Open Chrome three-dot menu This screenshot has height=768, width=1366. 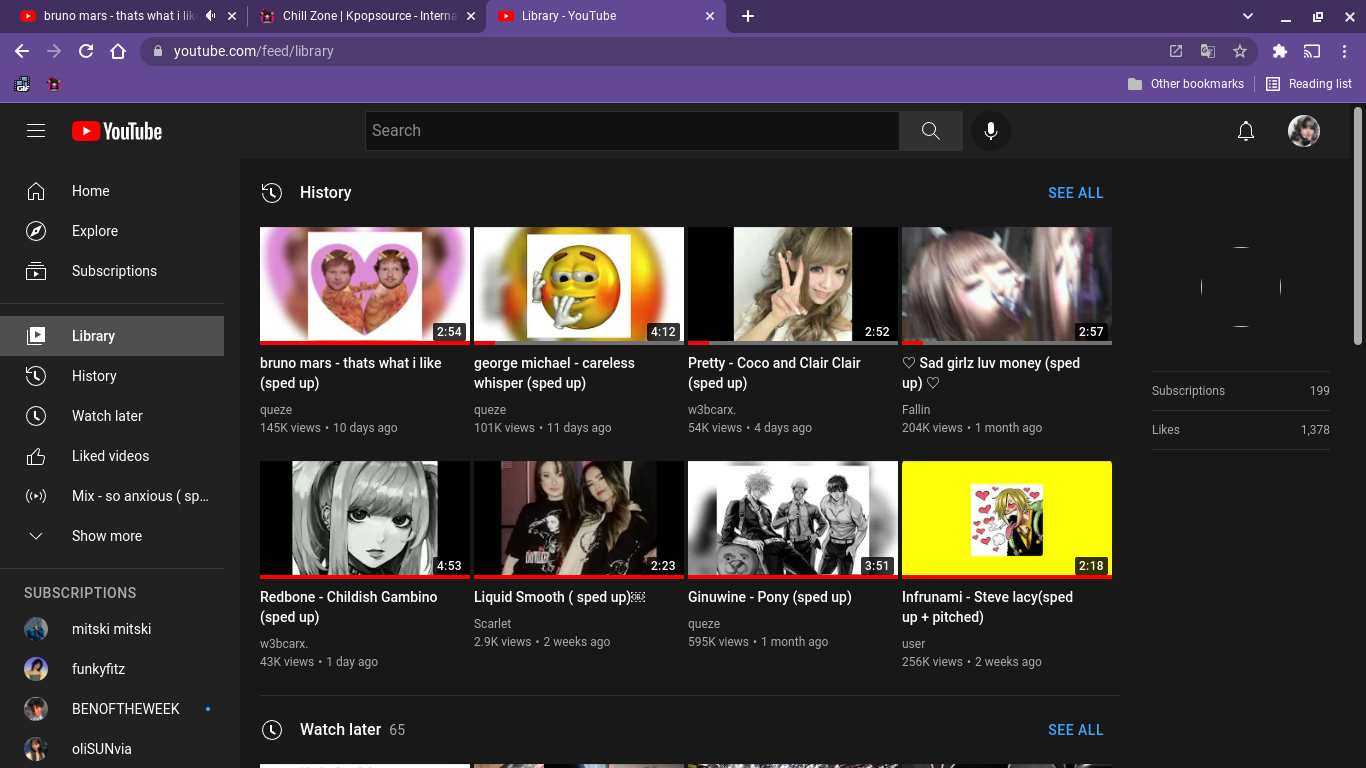[x=1344, y=51]
